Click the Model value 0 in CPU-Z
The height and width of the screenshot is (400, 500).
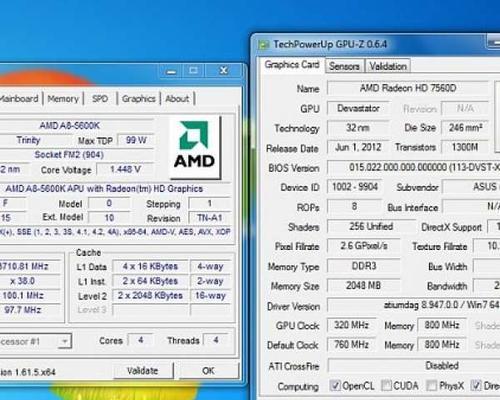tap(109, 203)
